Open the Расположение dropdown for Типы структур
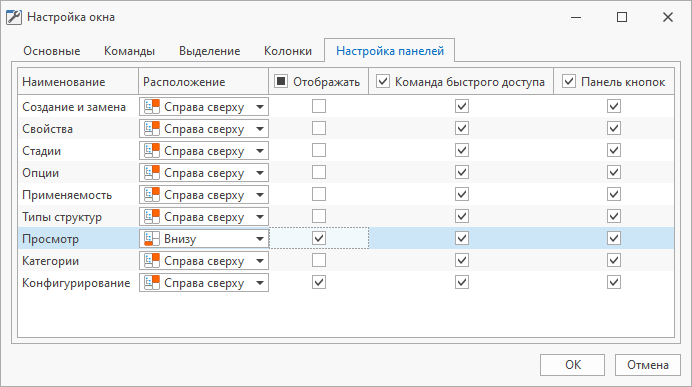Image resolution: width=692 pixels, height=387 pixels. click(x=204, y=217)
